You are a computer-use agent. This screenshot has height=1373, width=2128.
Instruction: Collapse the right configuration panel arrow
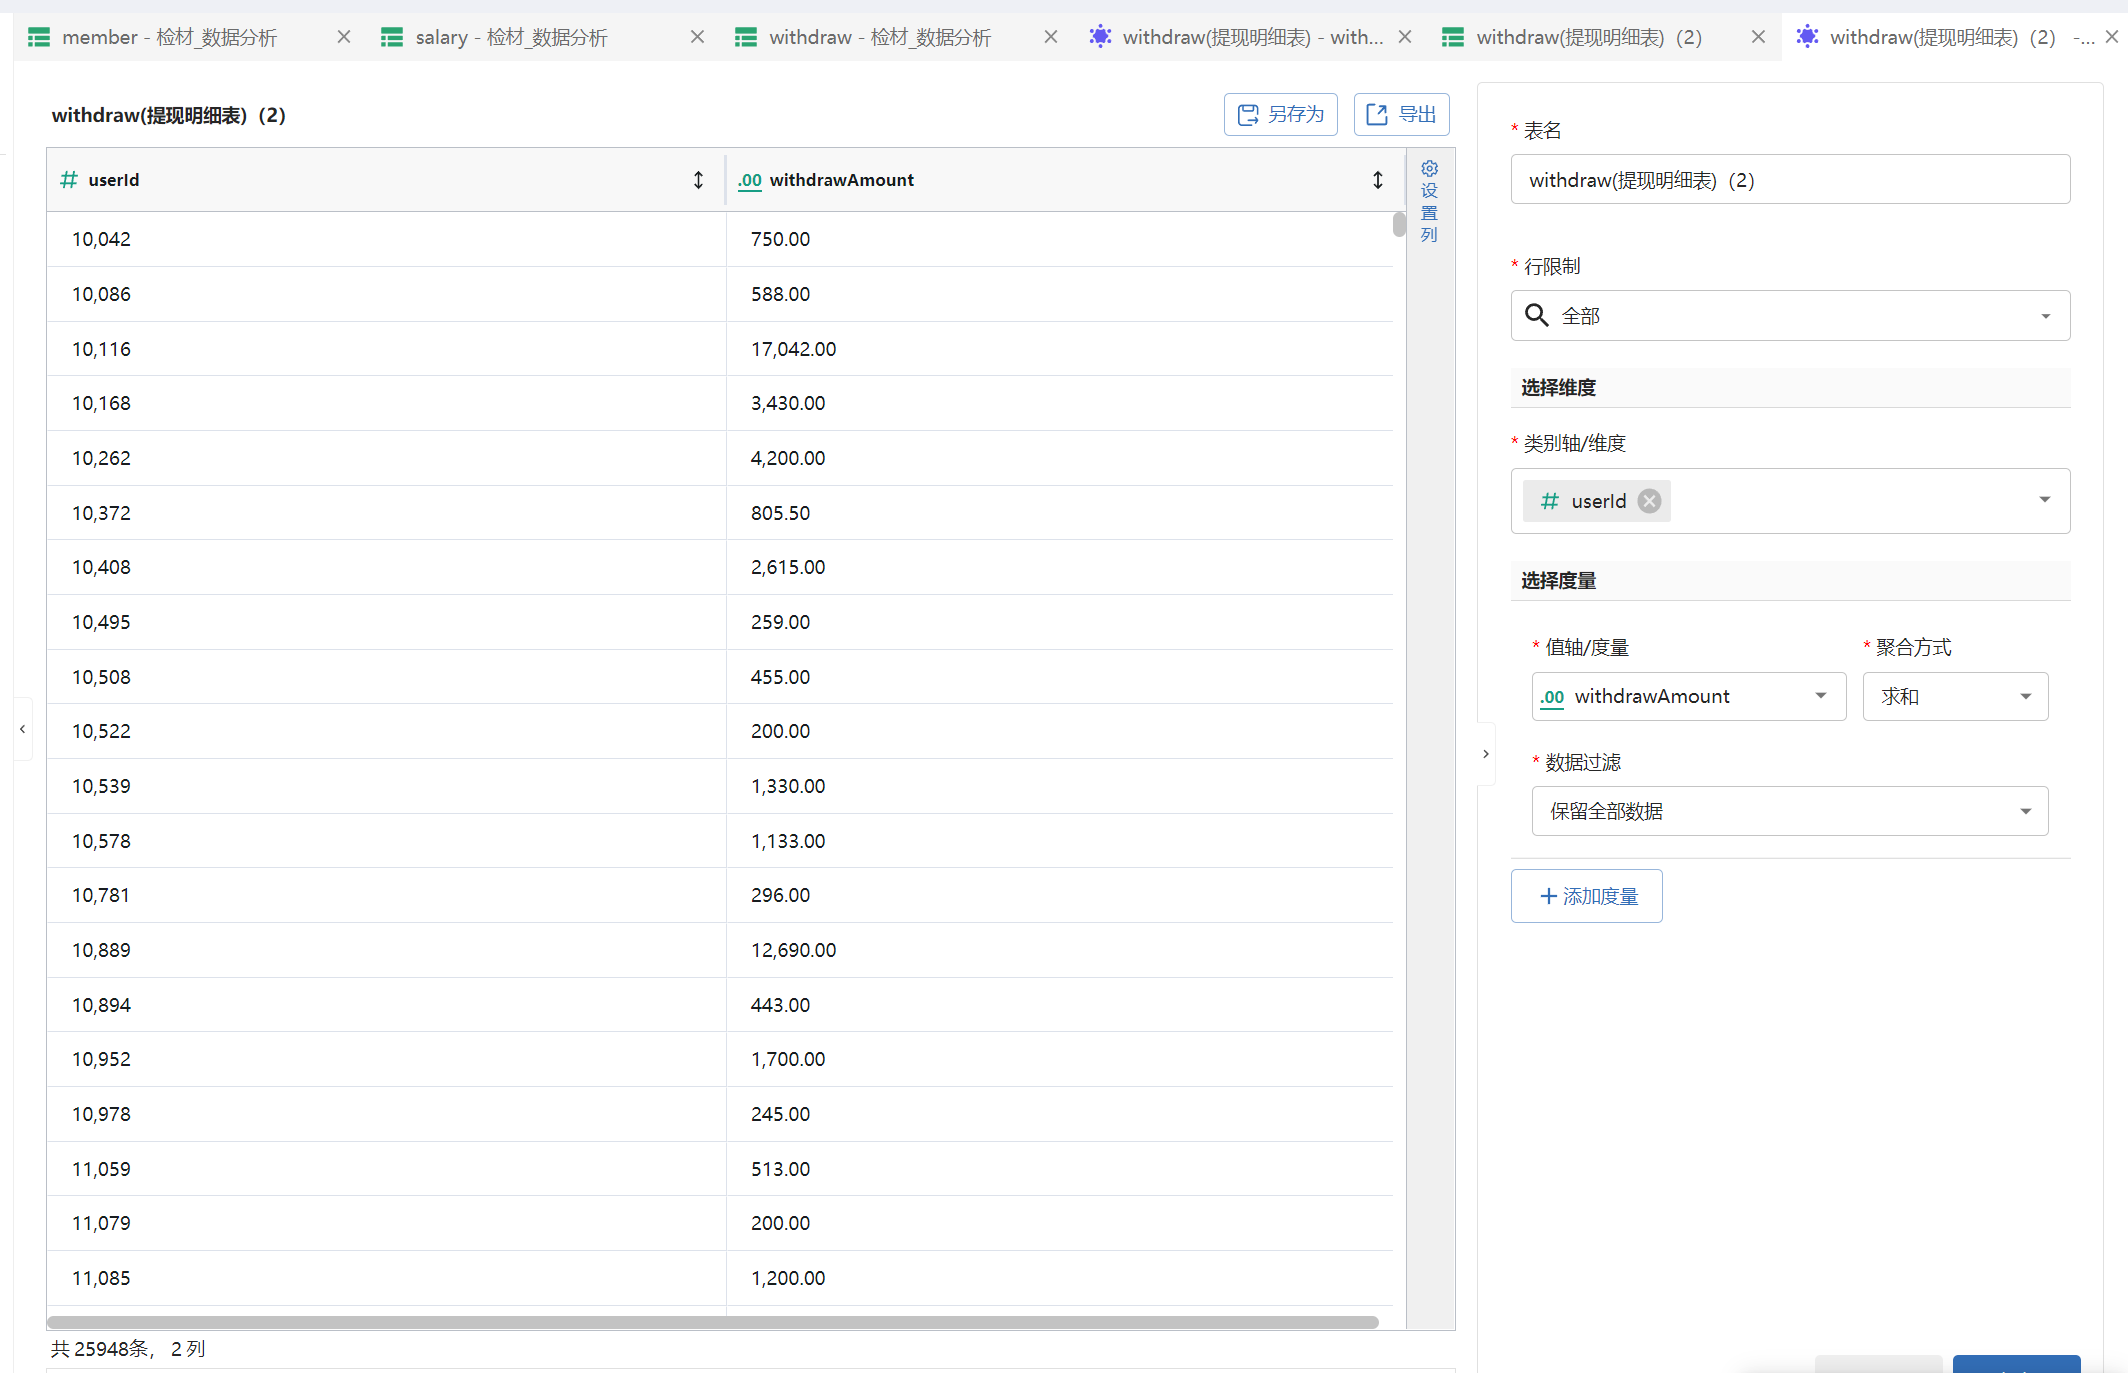pos(1486,754)
